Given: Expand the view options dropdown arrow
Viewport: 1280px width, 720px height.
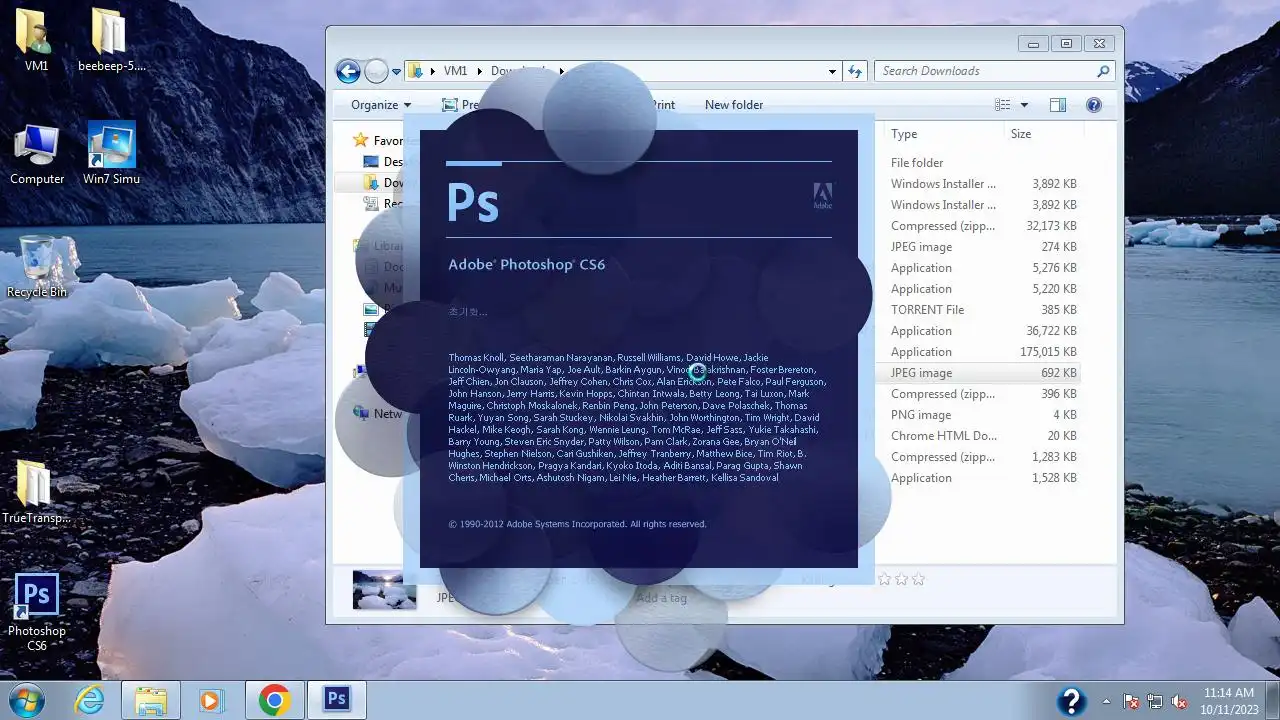Looking at the screenshot, I should 1024,105.
